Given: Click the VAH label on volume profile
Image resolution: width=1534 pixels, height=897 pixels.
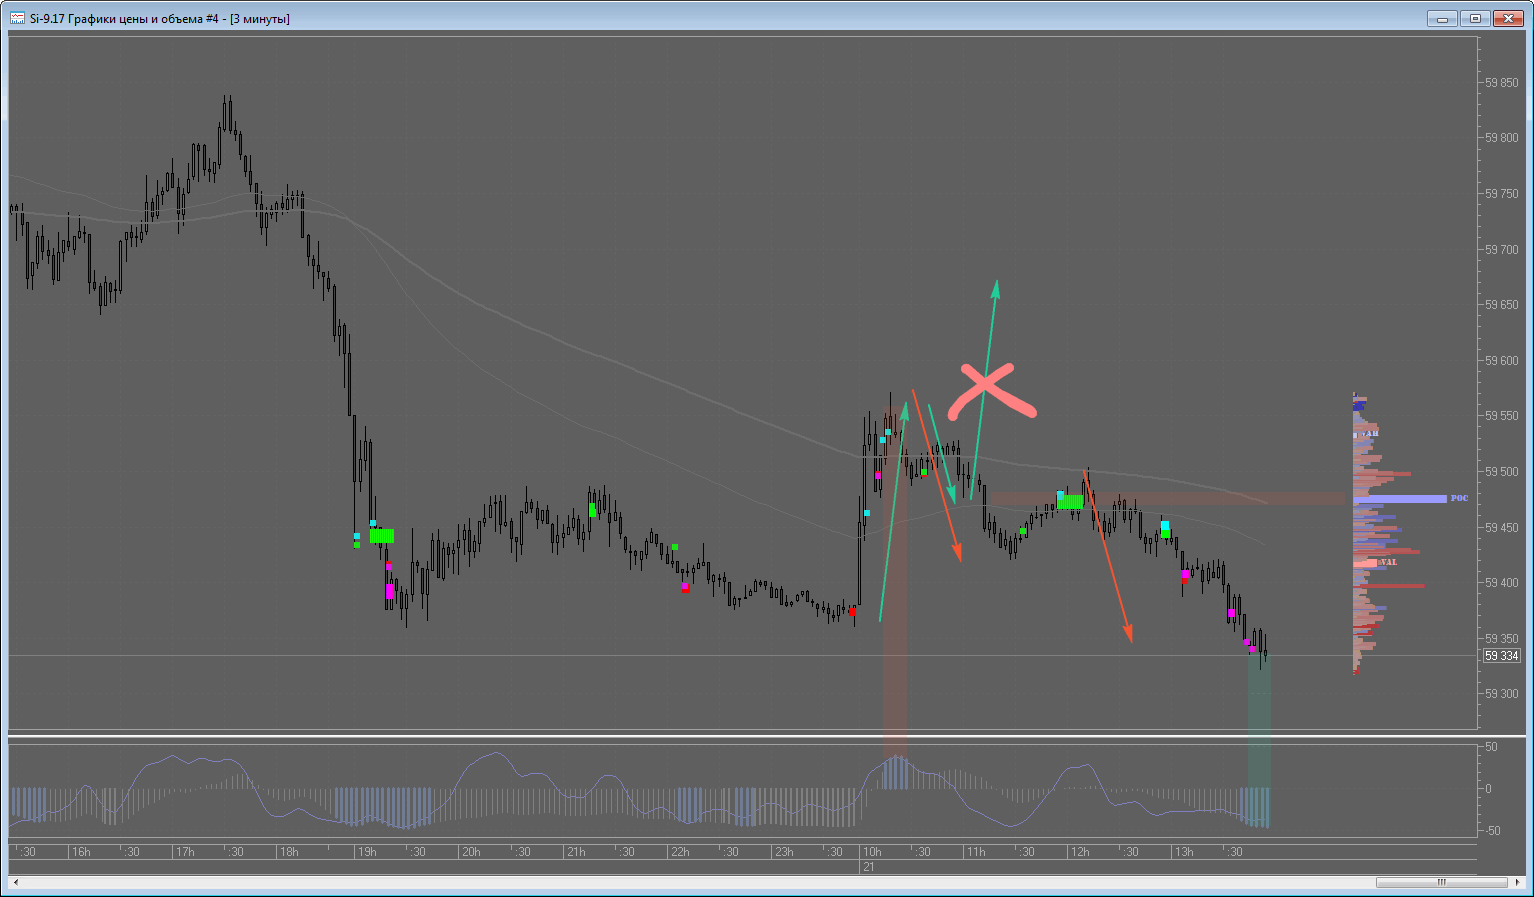Looking at the screenshot, I should (x=1370, y=433).
